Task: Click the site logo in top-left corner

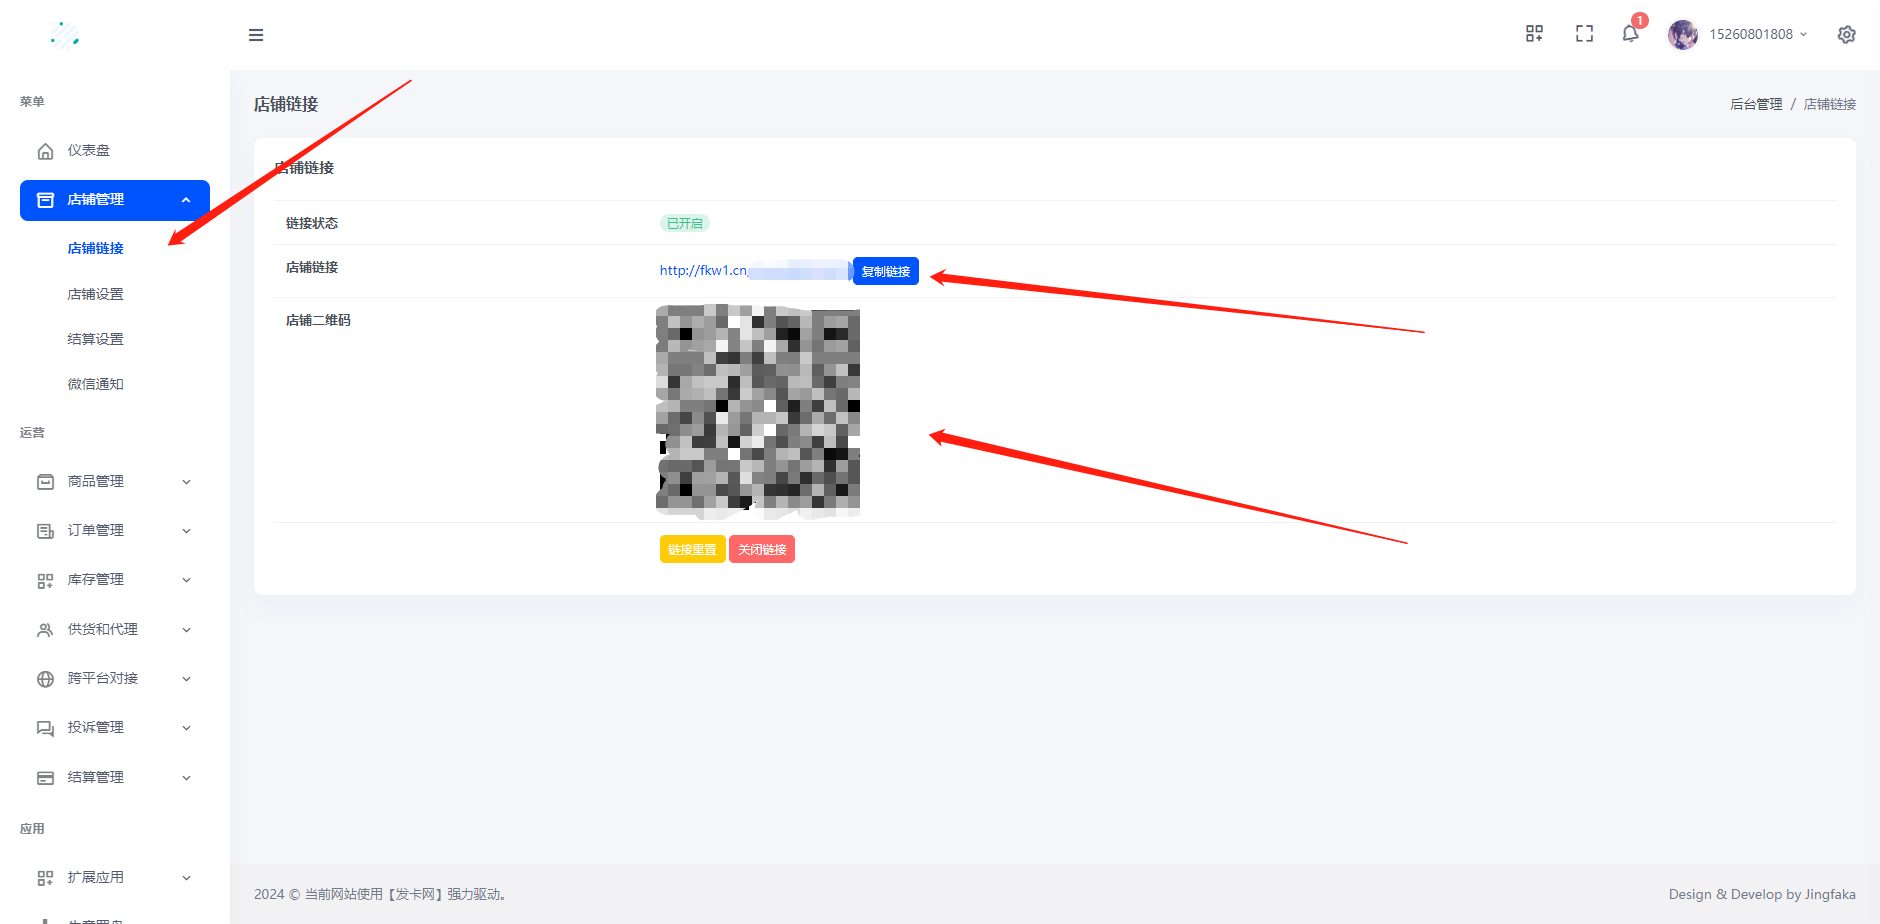Action: [x=65, y=35]
